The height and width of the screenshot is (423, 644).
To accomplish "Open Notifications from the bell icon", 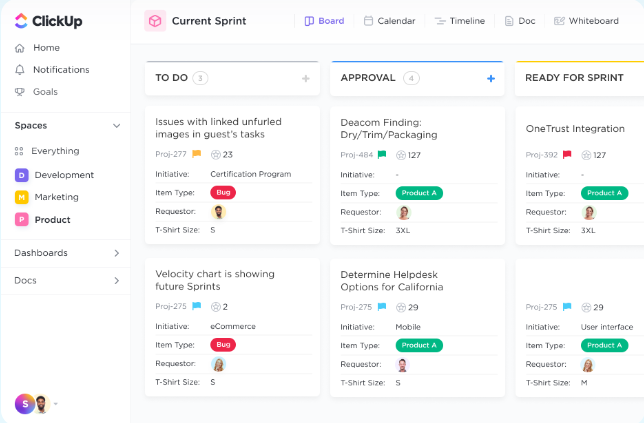I will click(x=20, y=70).
